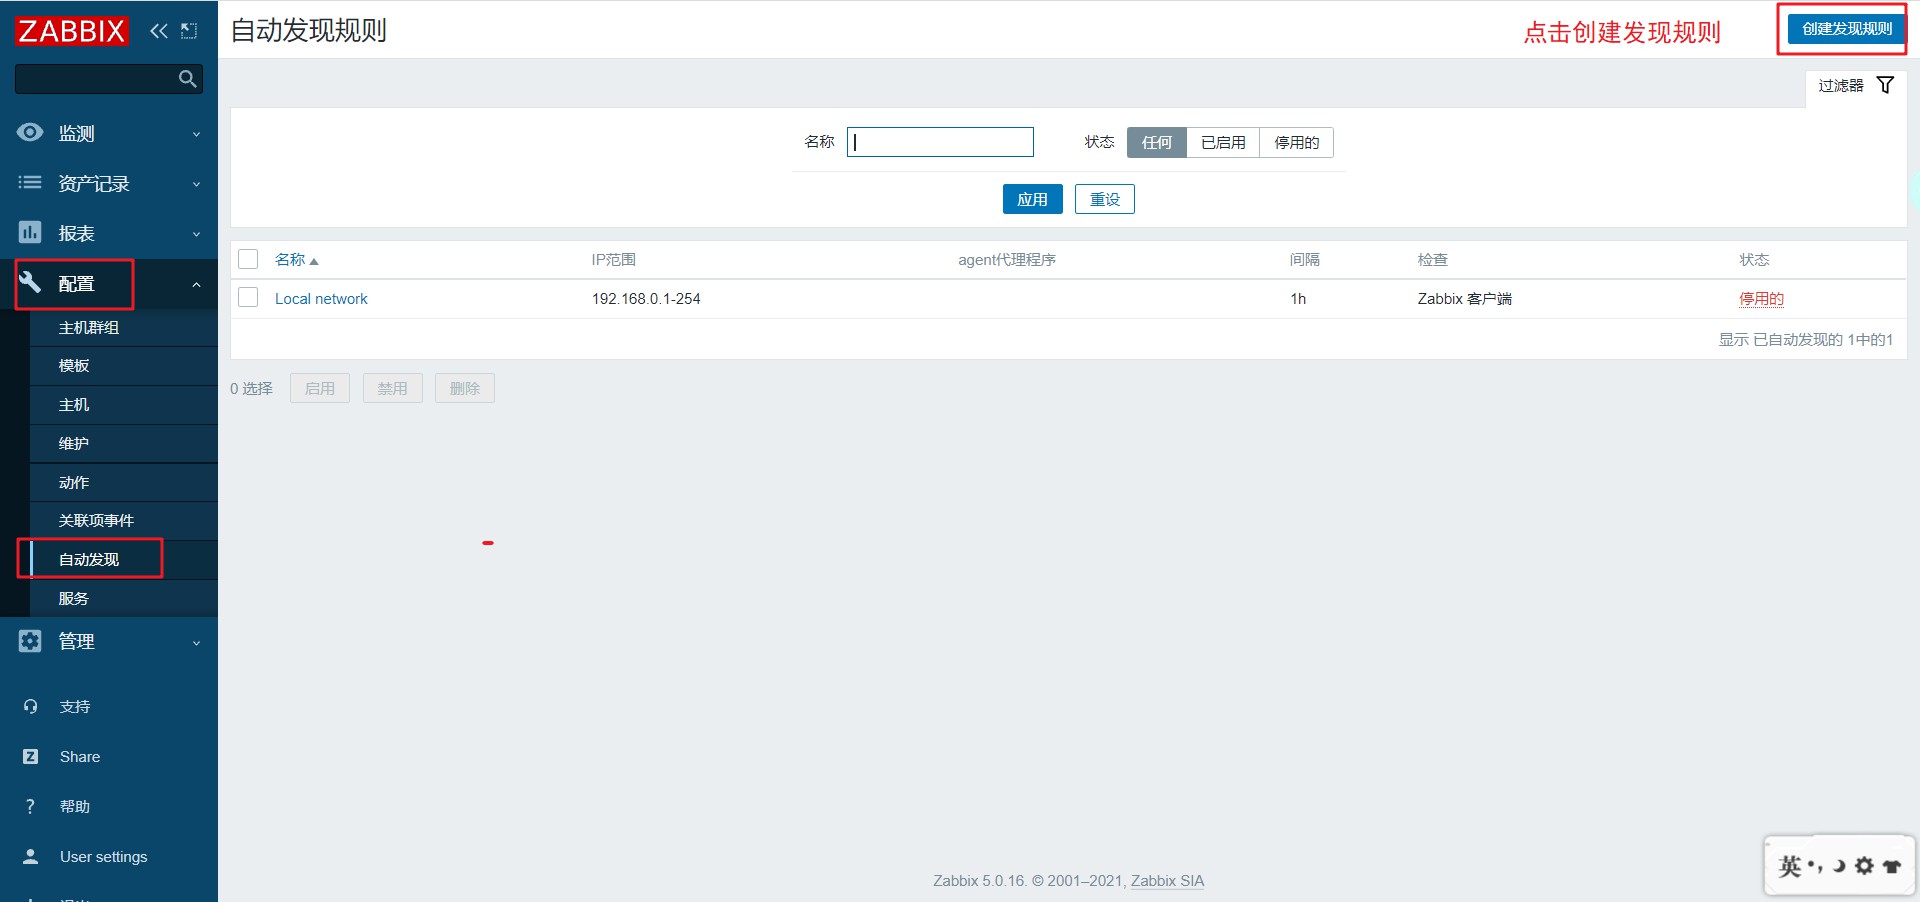The height and width of the screenshot is (902, 1920).
Task: Click the 禁用 bulk action button
Action: click(x=392, y=388)
